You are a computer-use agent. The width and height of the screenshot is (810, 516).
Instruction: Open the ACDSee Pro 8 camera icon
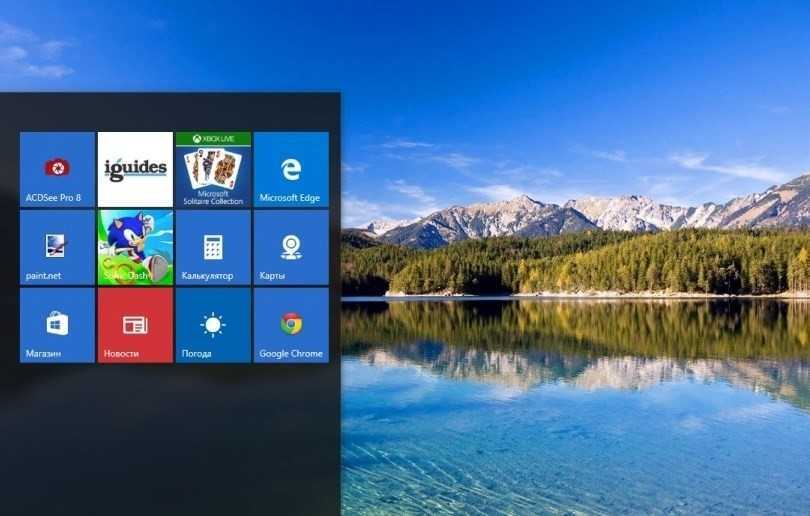[x=57, y=167]
